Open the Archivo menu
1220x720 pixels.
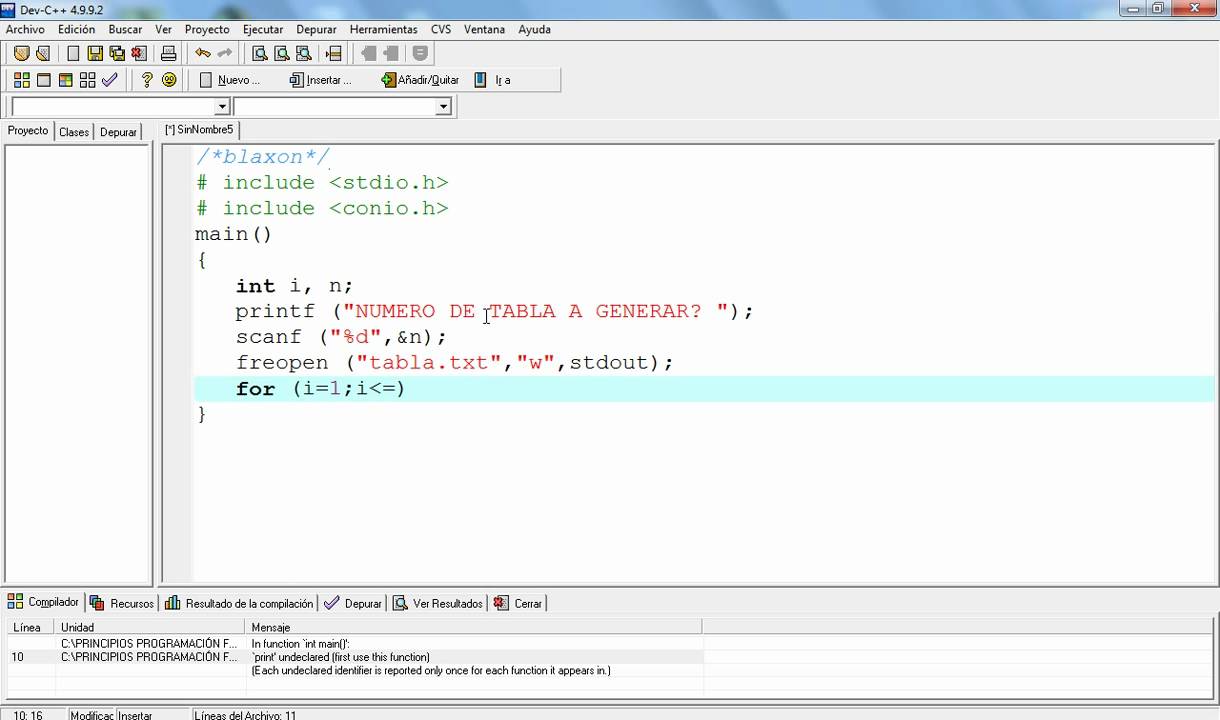[x=25, y=29]
